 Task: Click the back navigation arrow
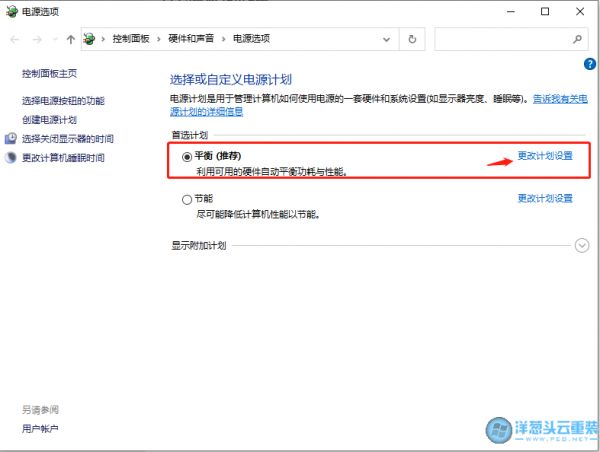click(15, 39)
